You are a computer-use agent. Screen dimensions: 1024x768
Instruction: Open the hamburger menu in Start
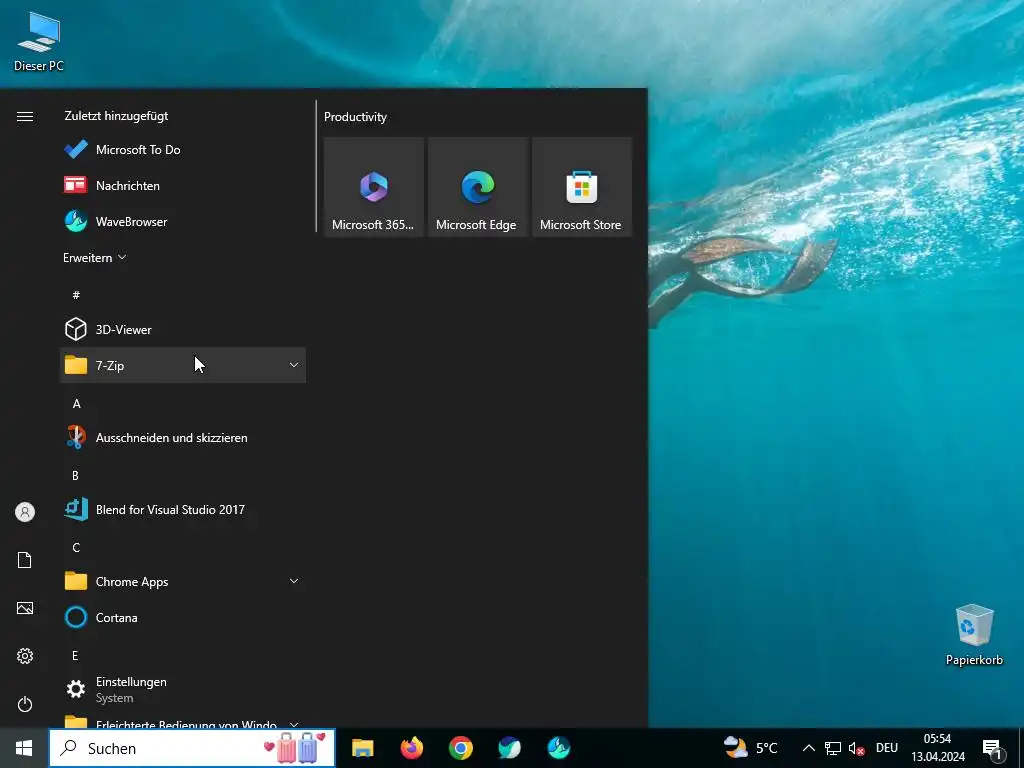click(25, 116)
